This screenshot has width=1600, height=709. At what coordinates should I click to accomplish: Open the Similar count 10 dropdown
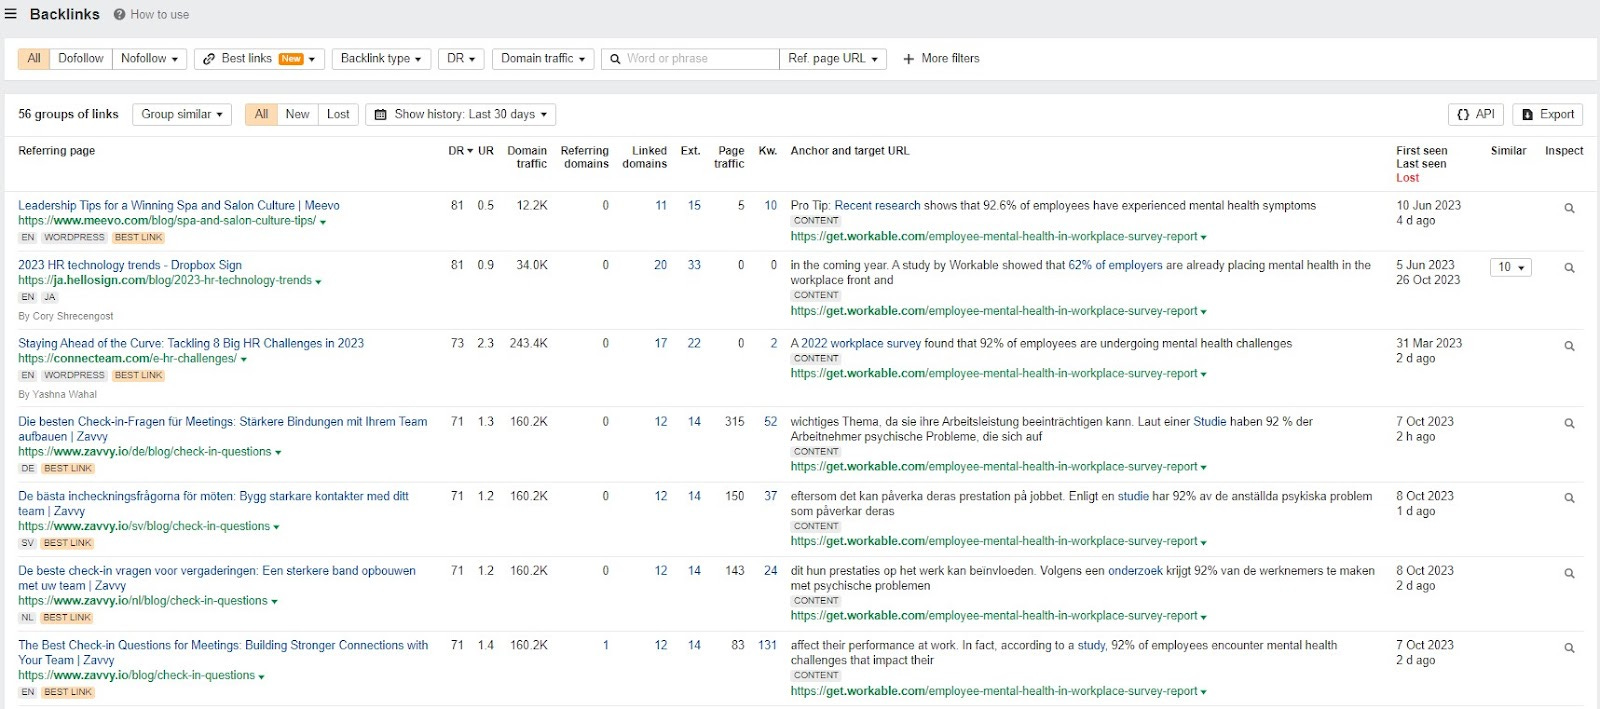point(1510,267)
